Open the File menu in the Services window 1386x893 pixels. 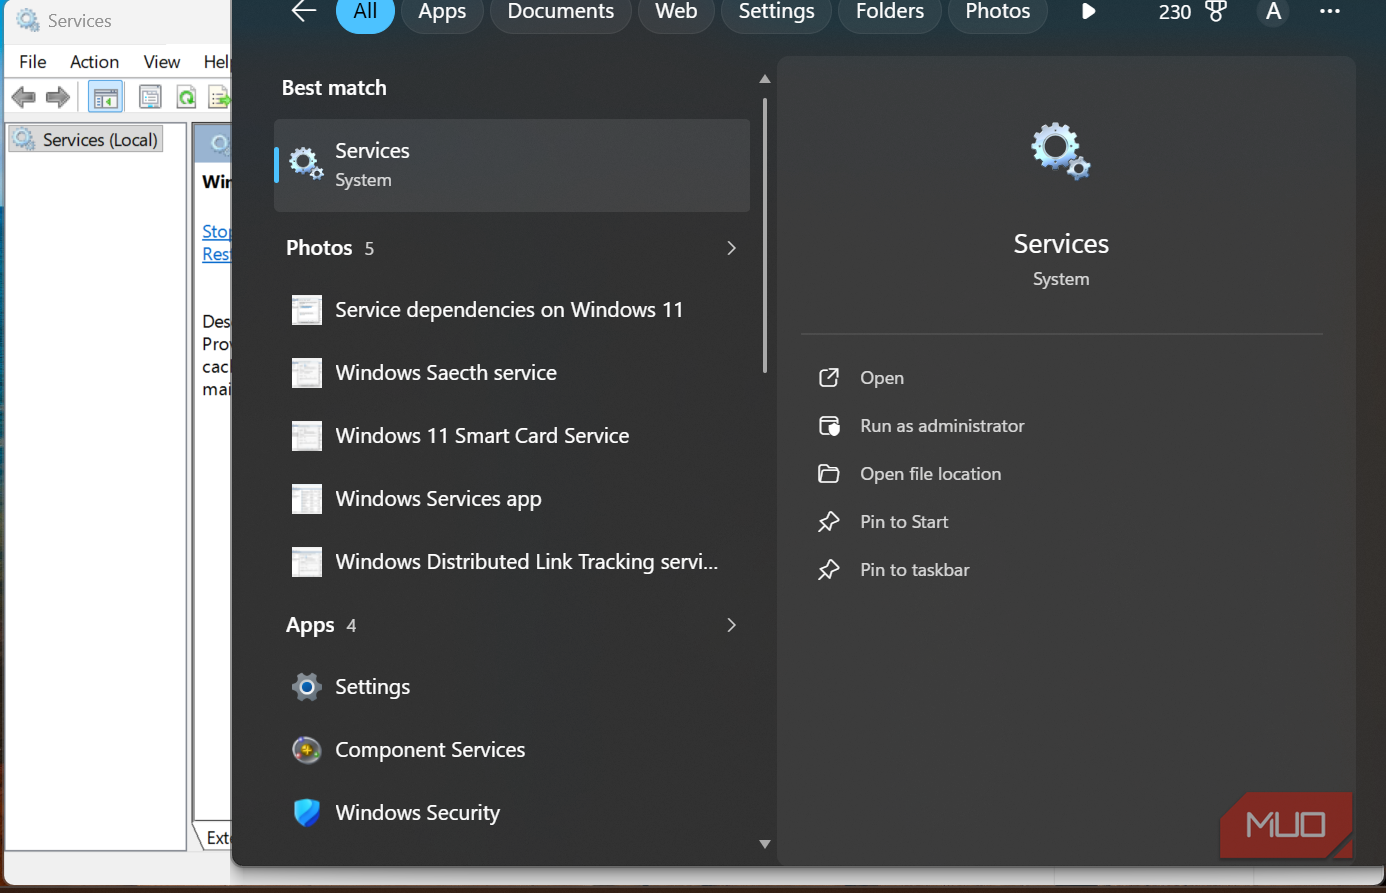pyautogui.click(x=33, y=62)
